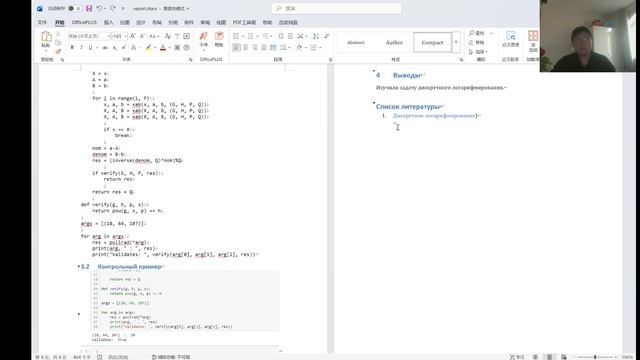Undo the last action in the title bar
The image size is (640, 360).
(x=99, y=8)
